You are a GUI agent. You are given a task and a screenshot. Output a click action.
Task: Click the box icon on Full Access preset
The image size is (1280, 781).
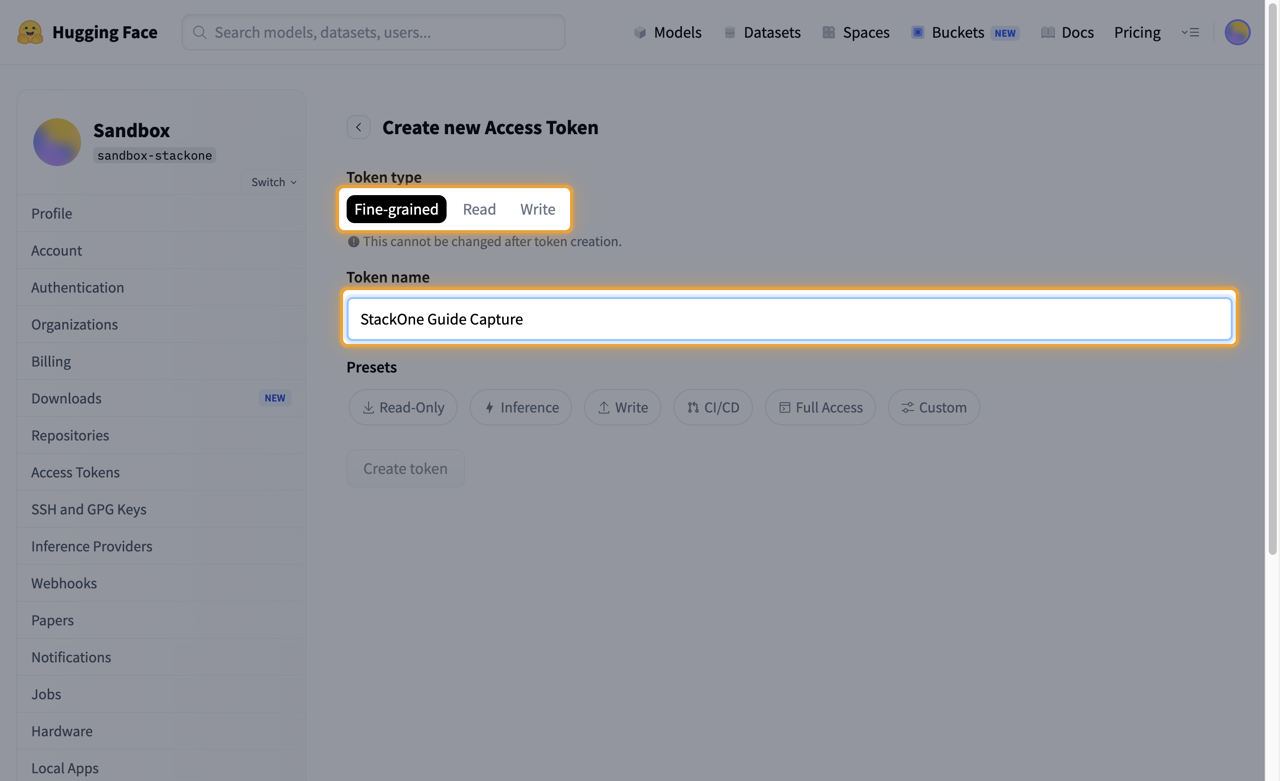tap(785, 407)
